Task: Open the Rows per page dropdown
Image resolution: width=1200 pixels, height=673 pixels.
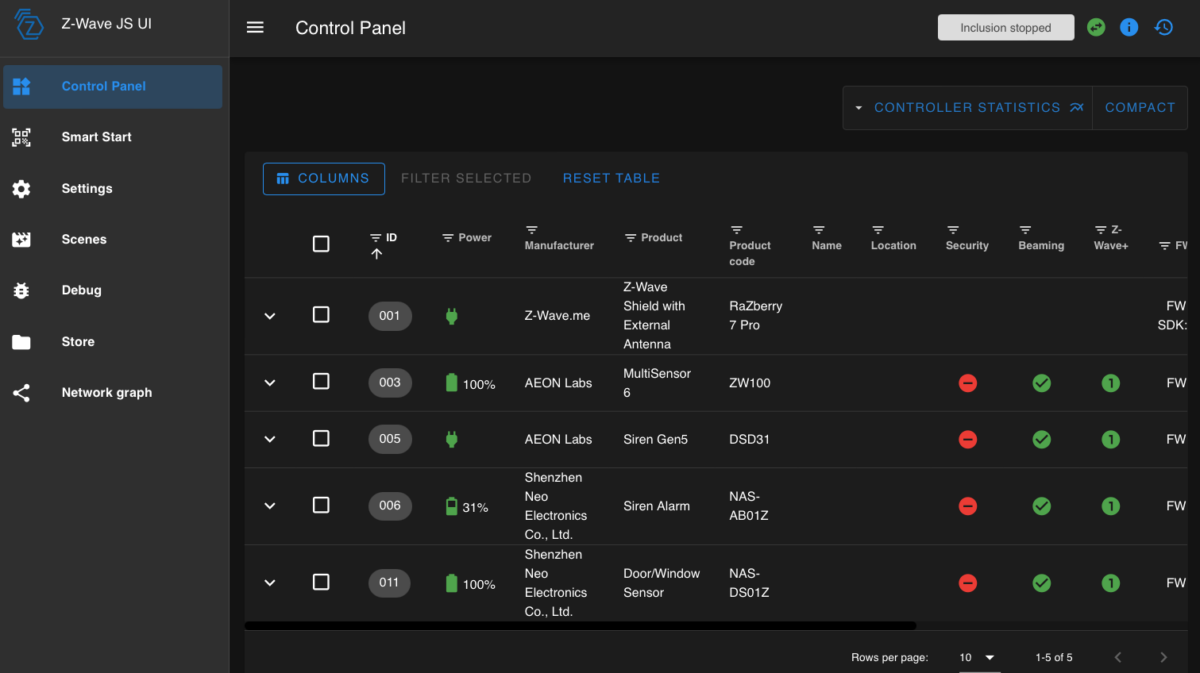Action: 978,657
